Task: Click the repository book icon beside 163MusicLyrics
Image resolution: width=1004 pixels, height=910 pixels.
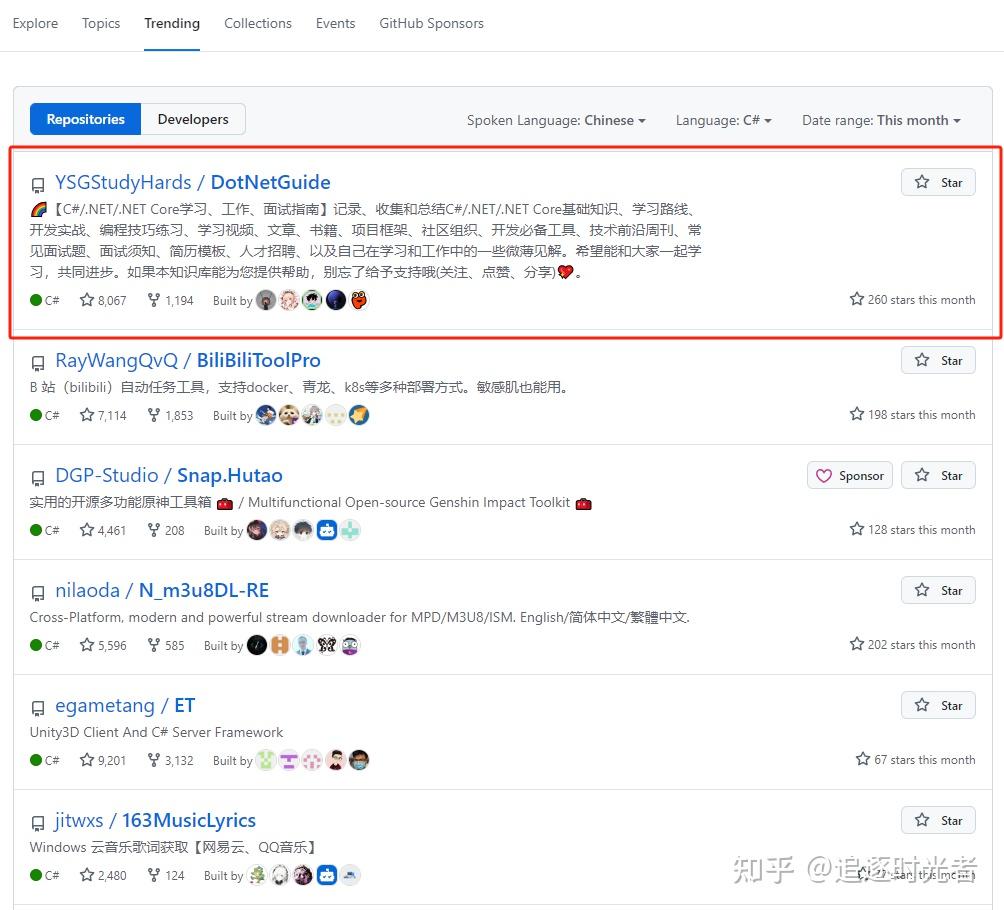Action: point(38,823)
